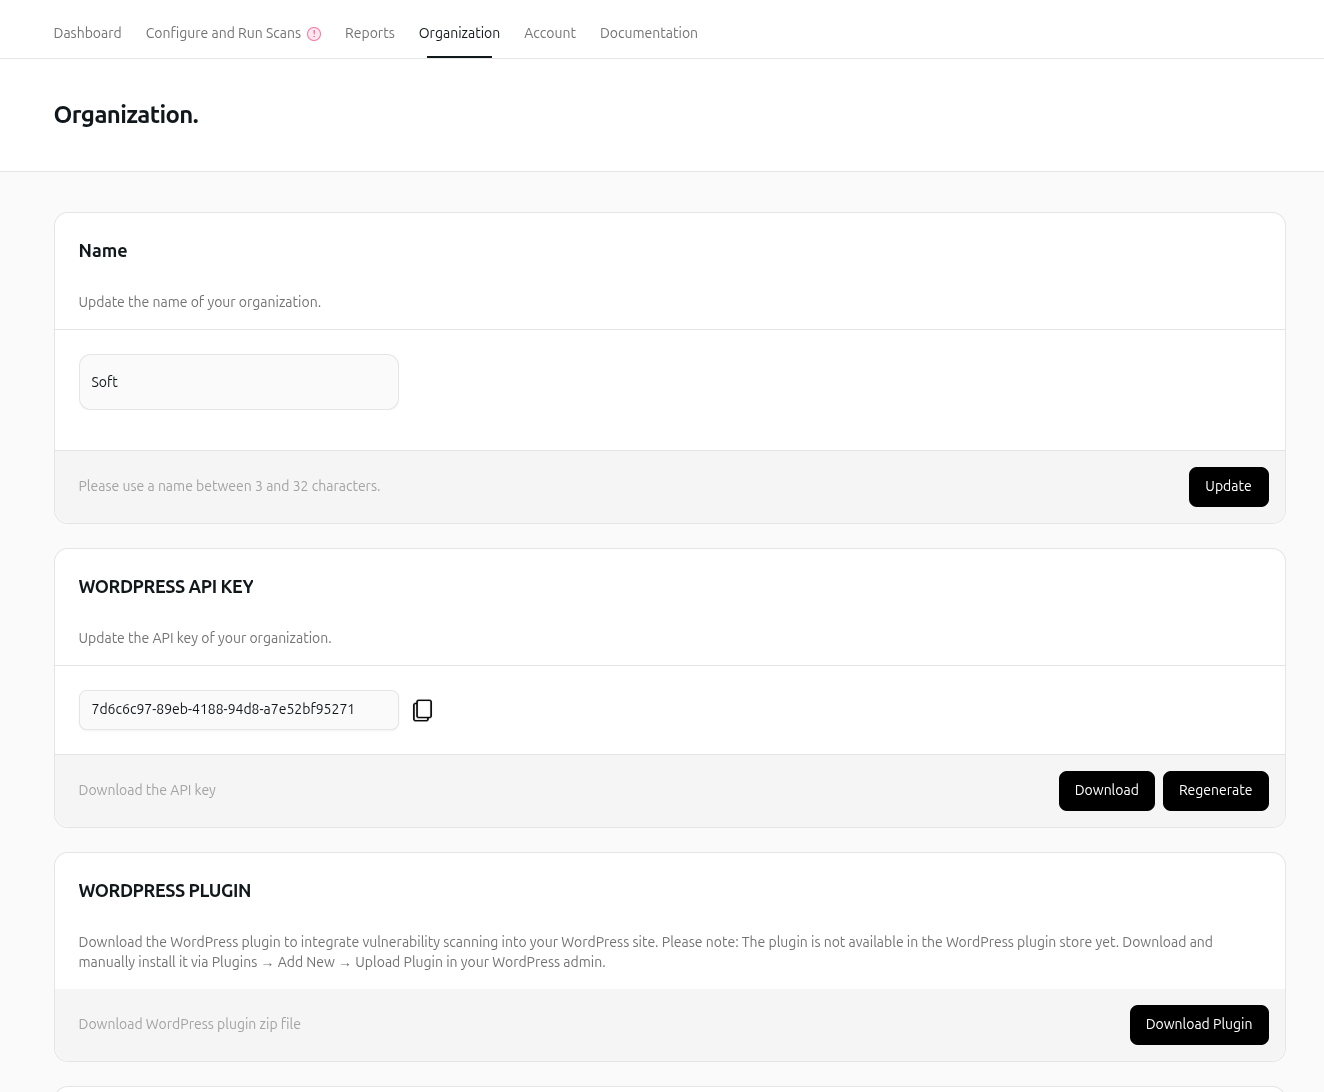Go to Configure and Run Scans
The image size is (1324, 1092).
[x=223, y=33]
